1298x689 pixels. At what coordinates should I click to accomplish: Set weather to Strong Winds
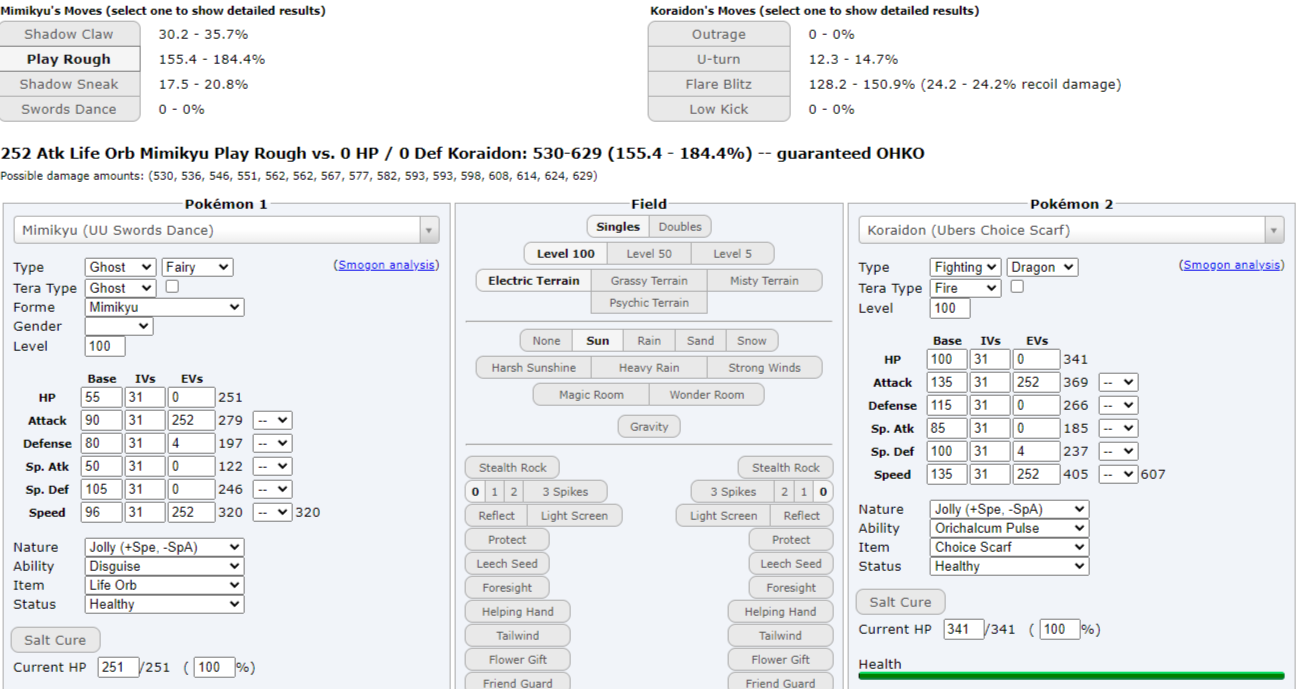pyautogui.click(x=764, y=367)
